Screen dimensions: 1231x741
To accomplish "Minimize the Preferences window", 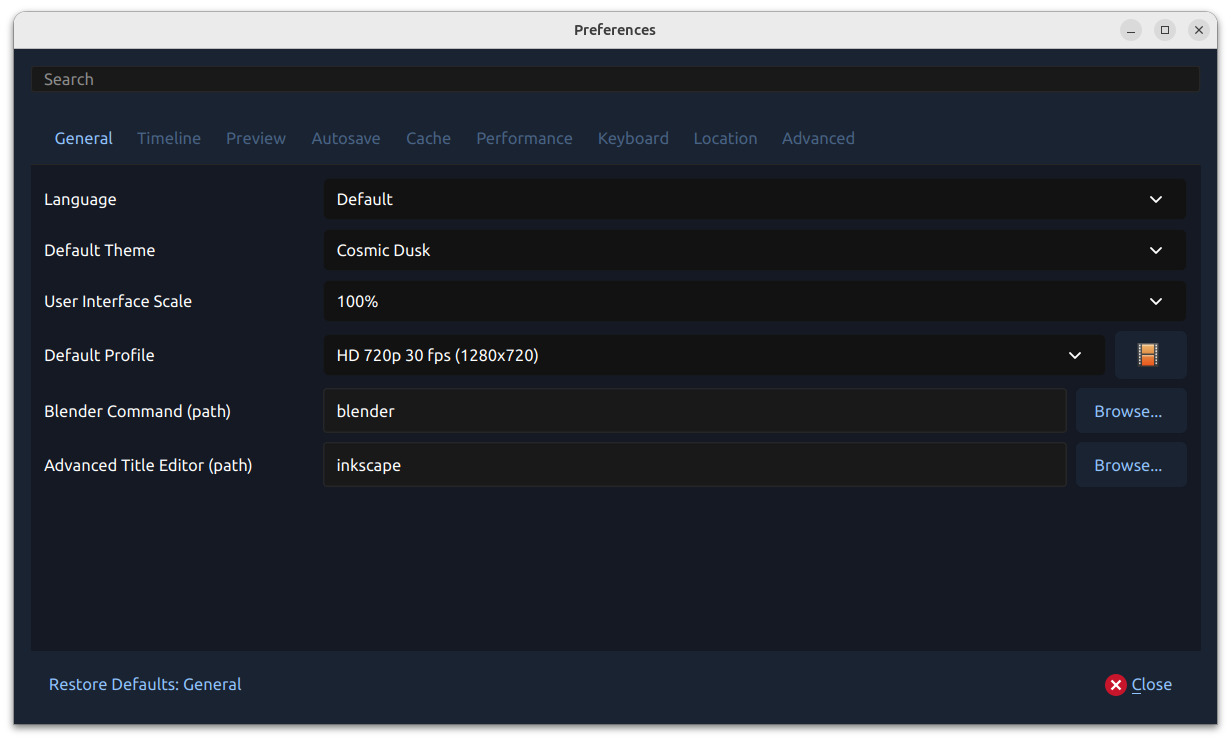I will point(1131,30).
